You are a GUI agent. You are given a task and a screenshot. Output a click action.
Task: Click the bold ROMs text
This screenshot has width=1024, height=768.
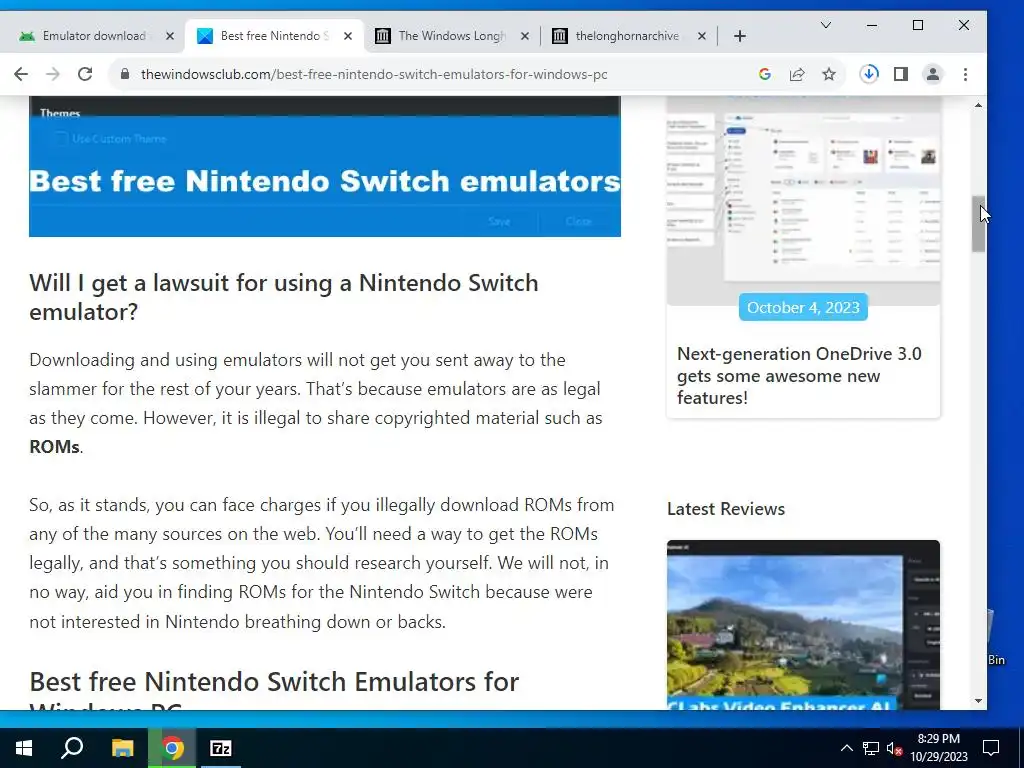point(55,447)
